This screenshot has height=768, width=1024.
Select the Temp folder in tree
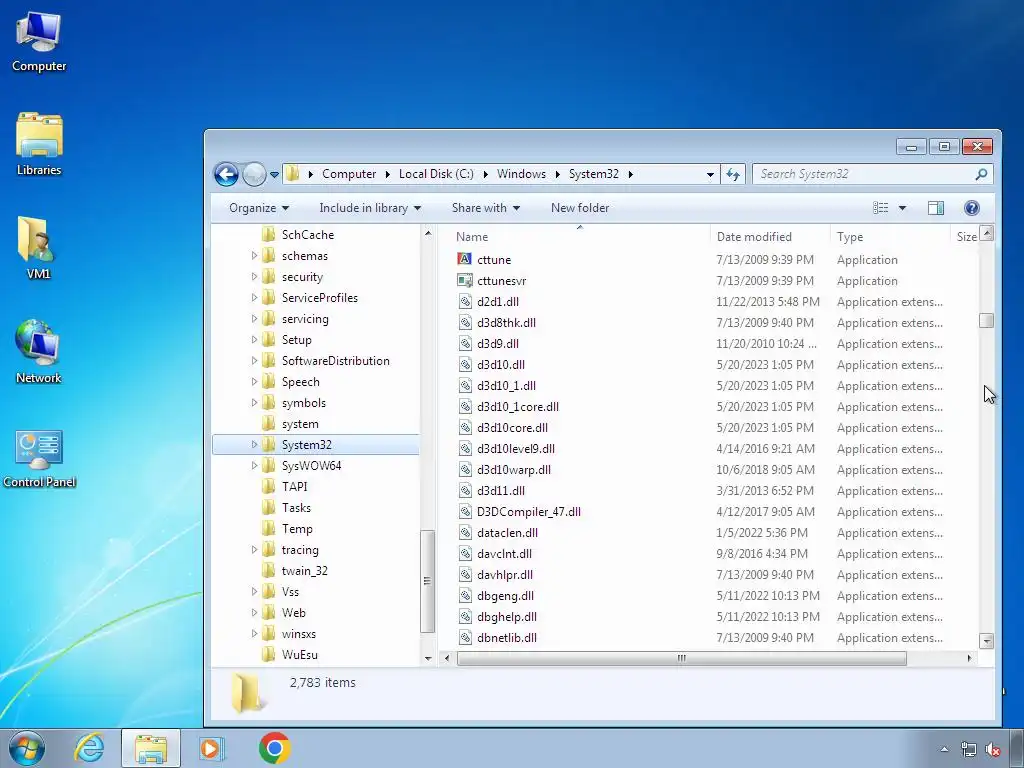point(297,528)
